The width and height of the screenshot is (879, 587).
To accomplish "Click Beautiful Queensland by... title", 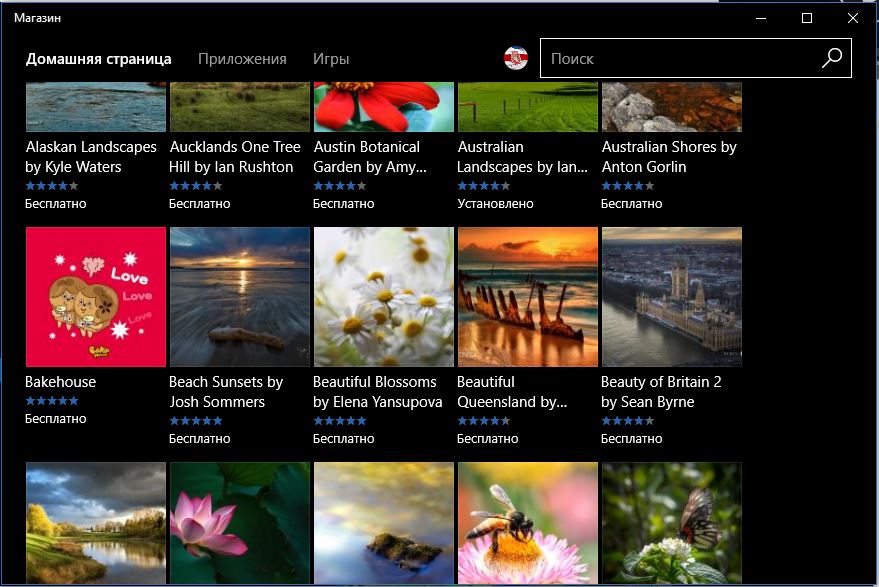I will 512,392.
